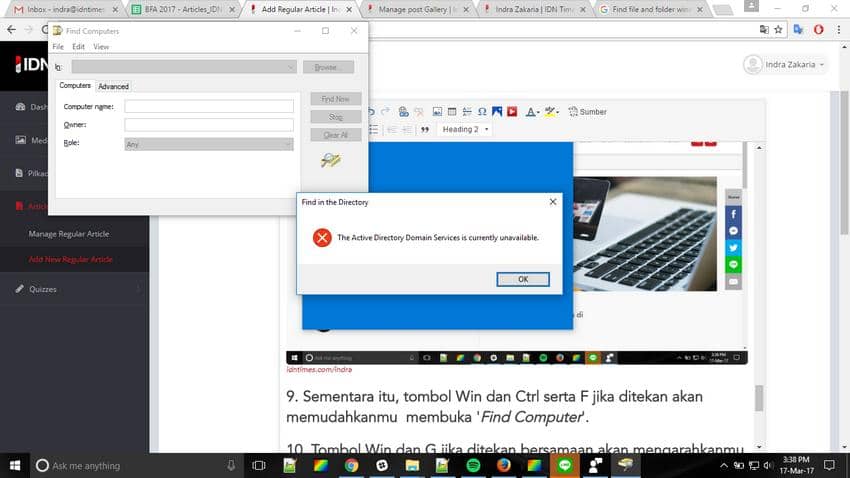
Task: Open the text color picker icon
Action: (532, 112)
